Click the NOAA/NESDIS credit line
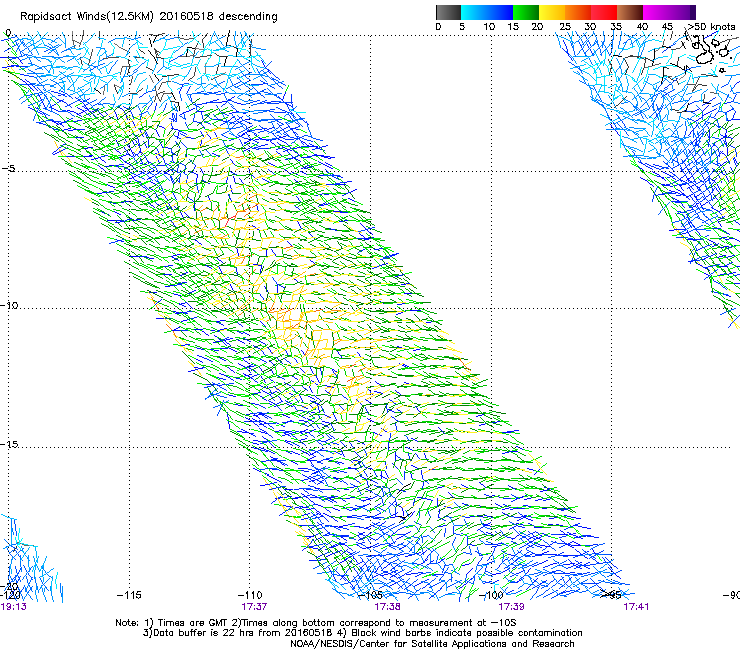740x650 pixels. coord(432,644)
